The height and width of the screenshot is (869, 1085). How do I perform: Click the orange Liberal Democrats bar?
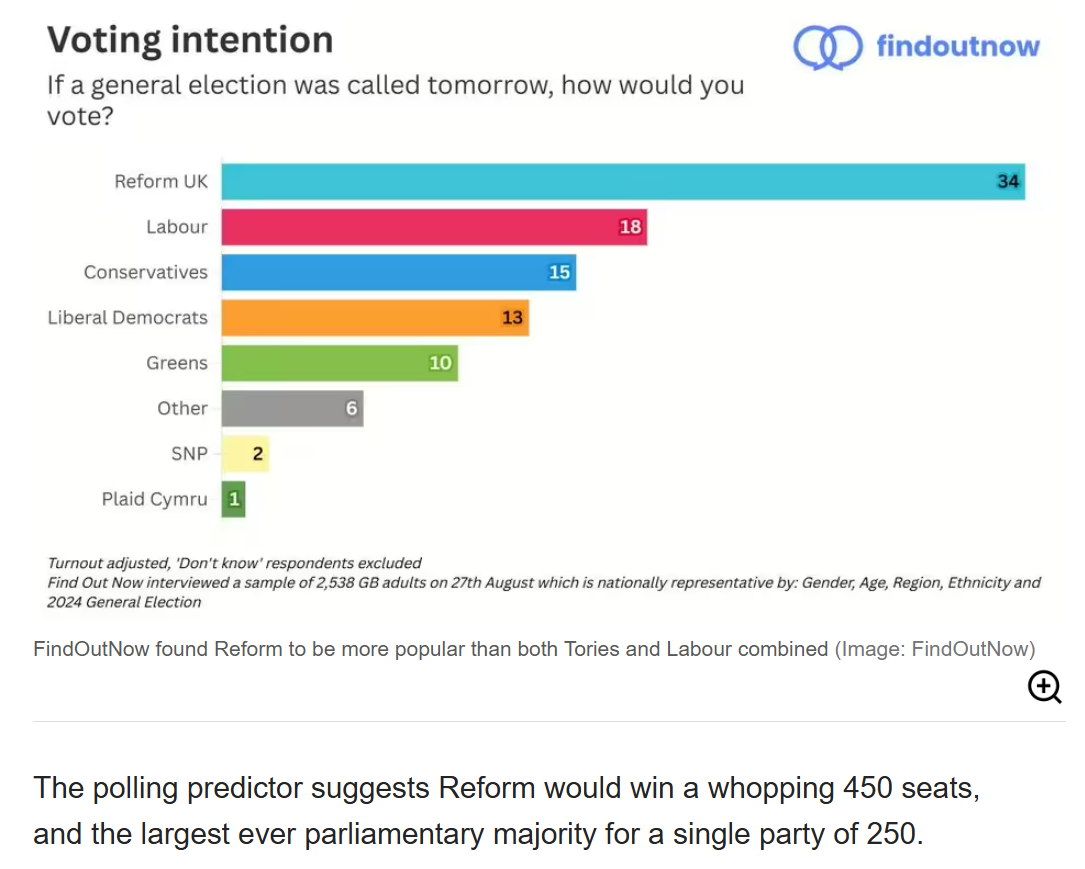360,318
